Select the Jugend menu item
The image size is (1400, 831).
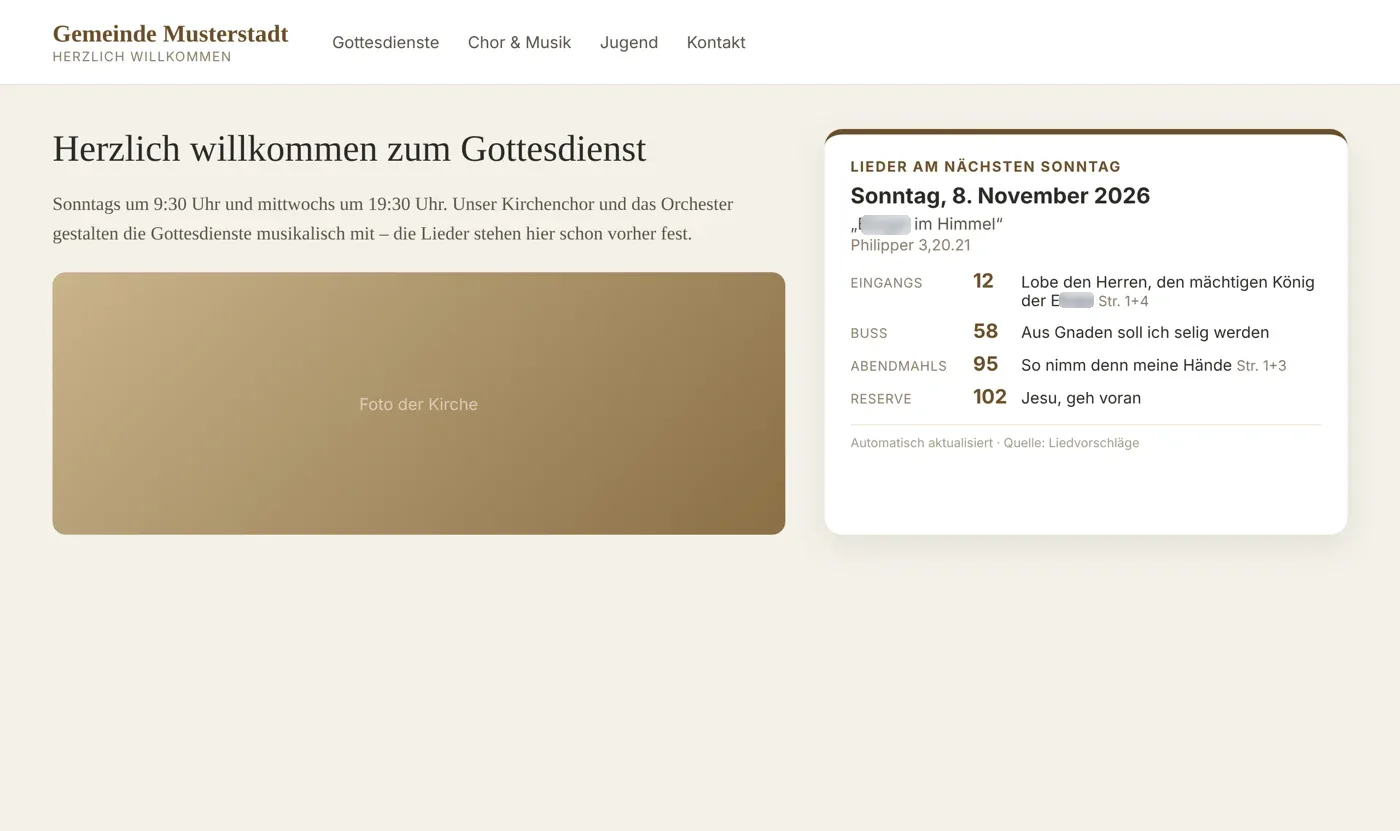[x=629, y=42]
